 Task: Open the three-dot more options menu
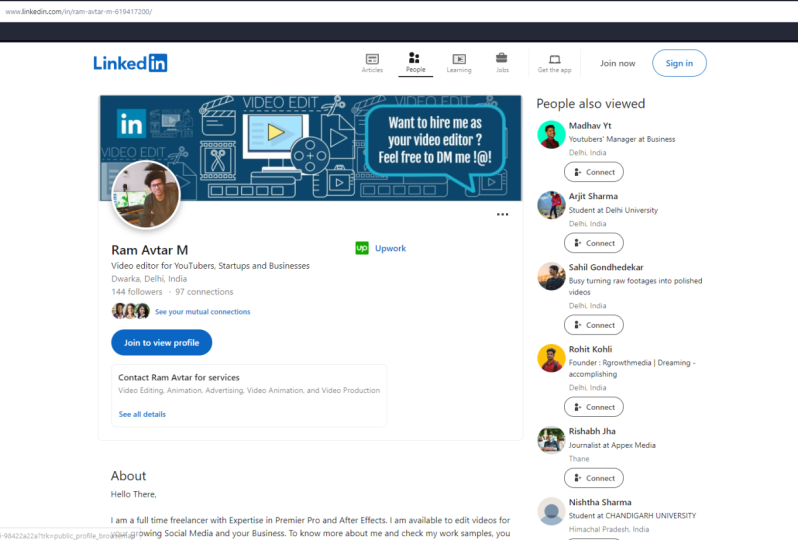coord(502,214)
